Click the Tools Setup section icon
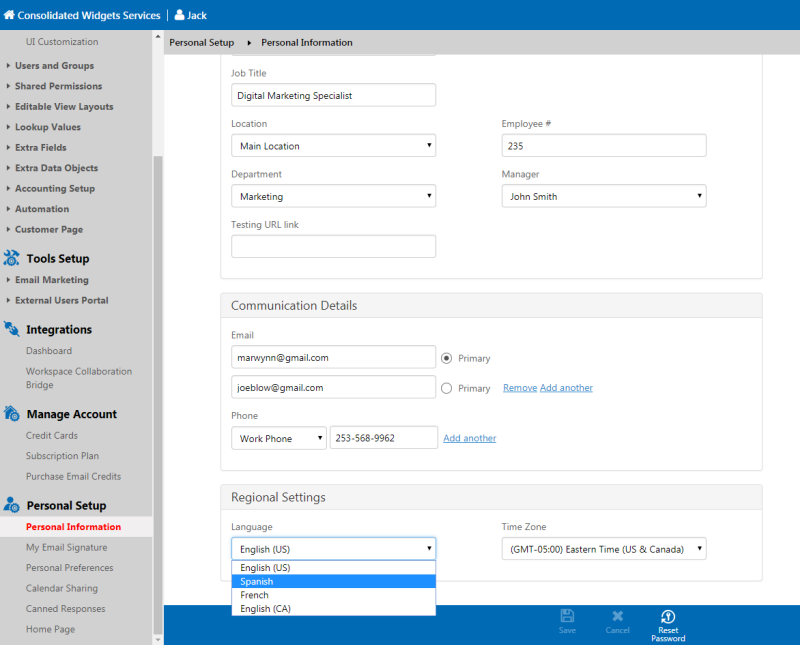Image resolution: width=800 pixels, height=645 pixels. 11,258
